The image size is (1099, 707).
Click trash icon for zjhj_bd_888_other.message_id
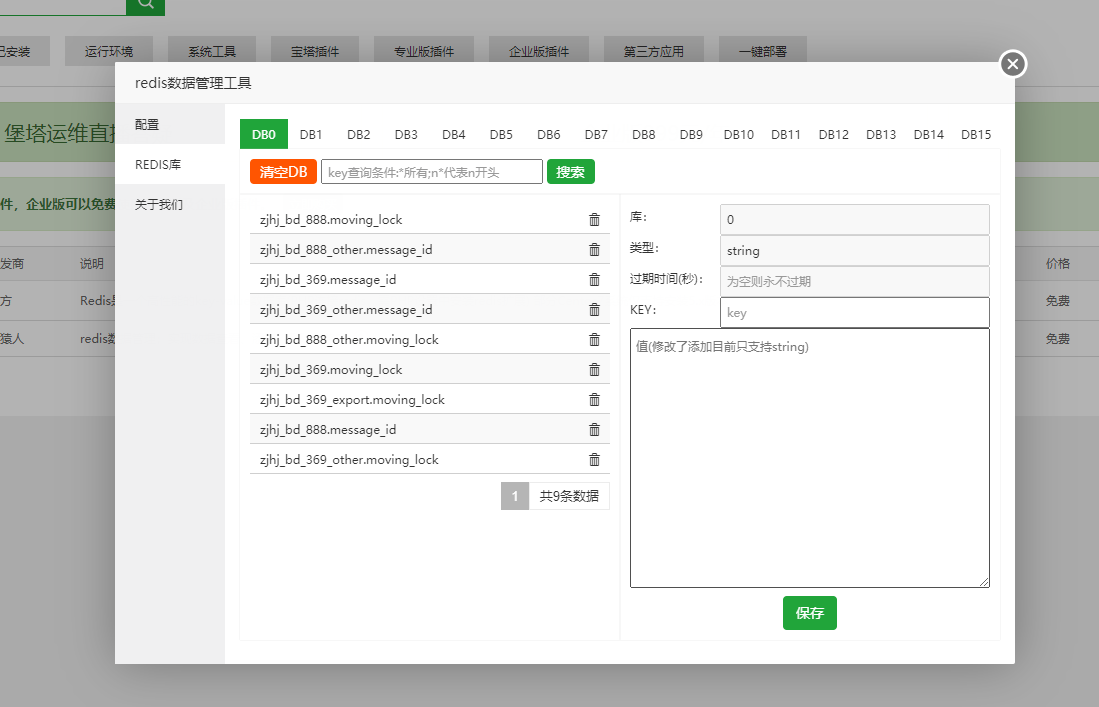(x=594, y=250)
